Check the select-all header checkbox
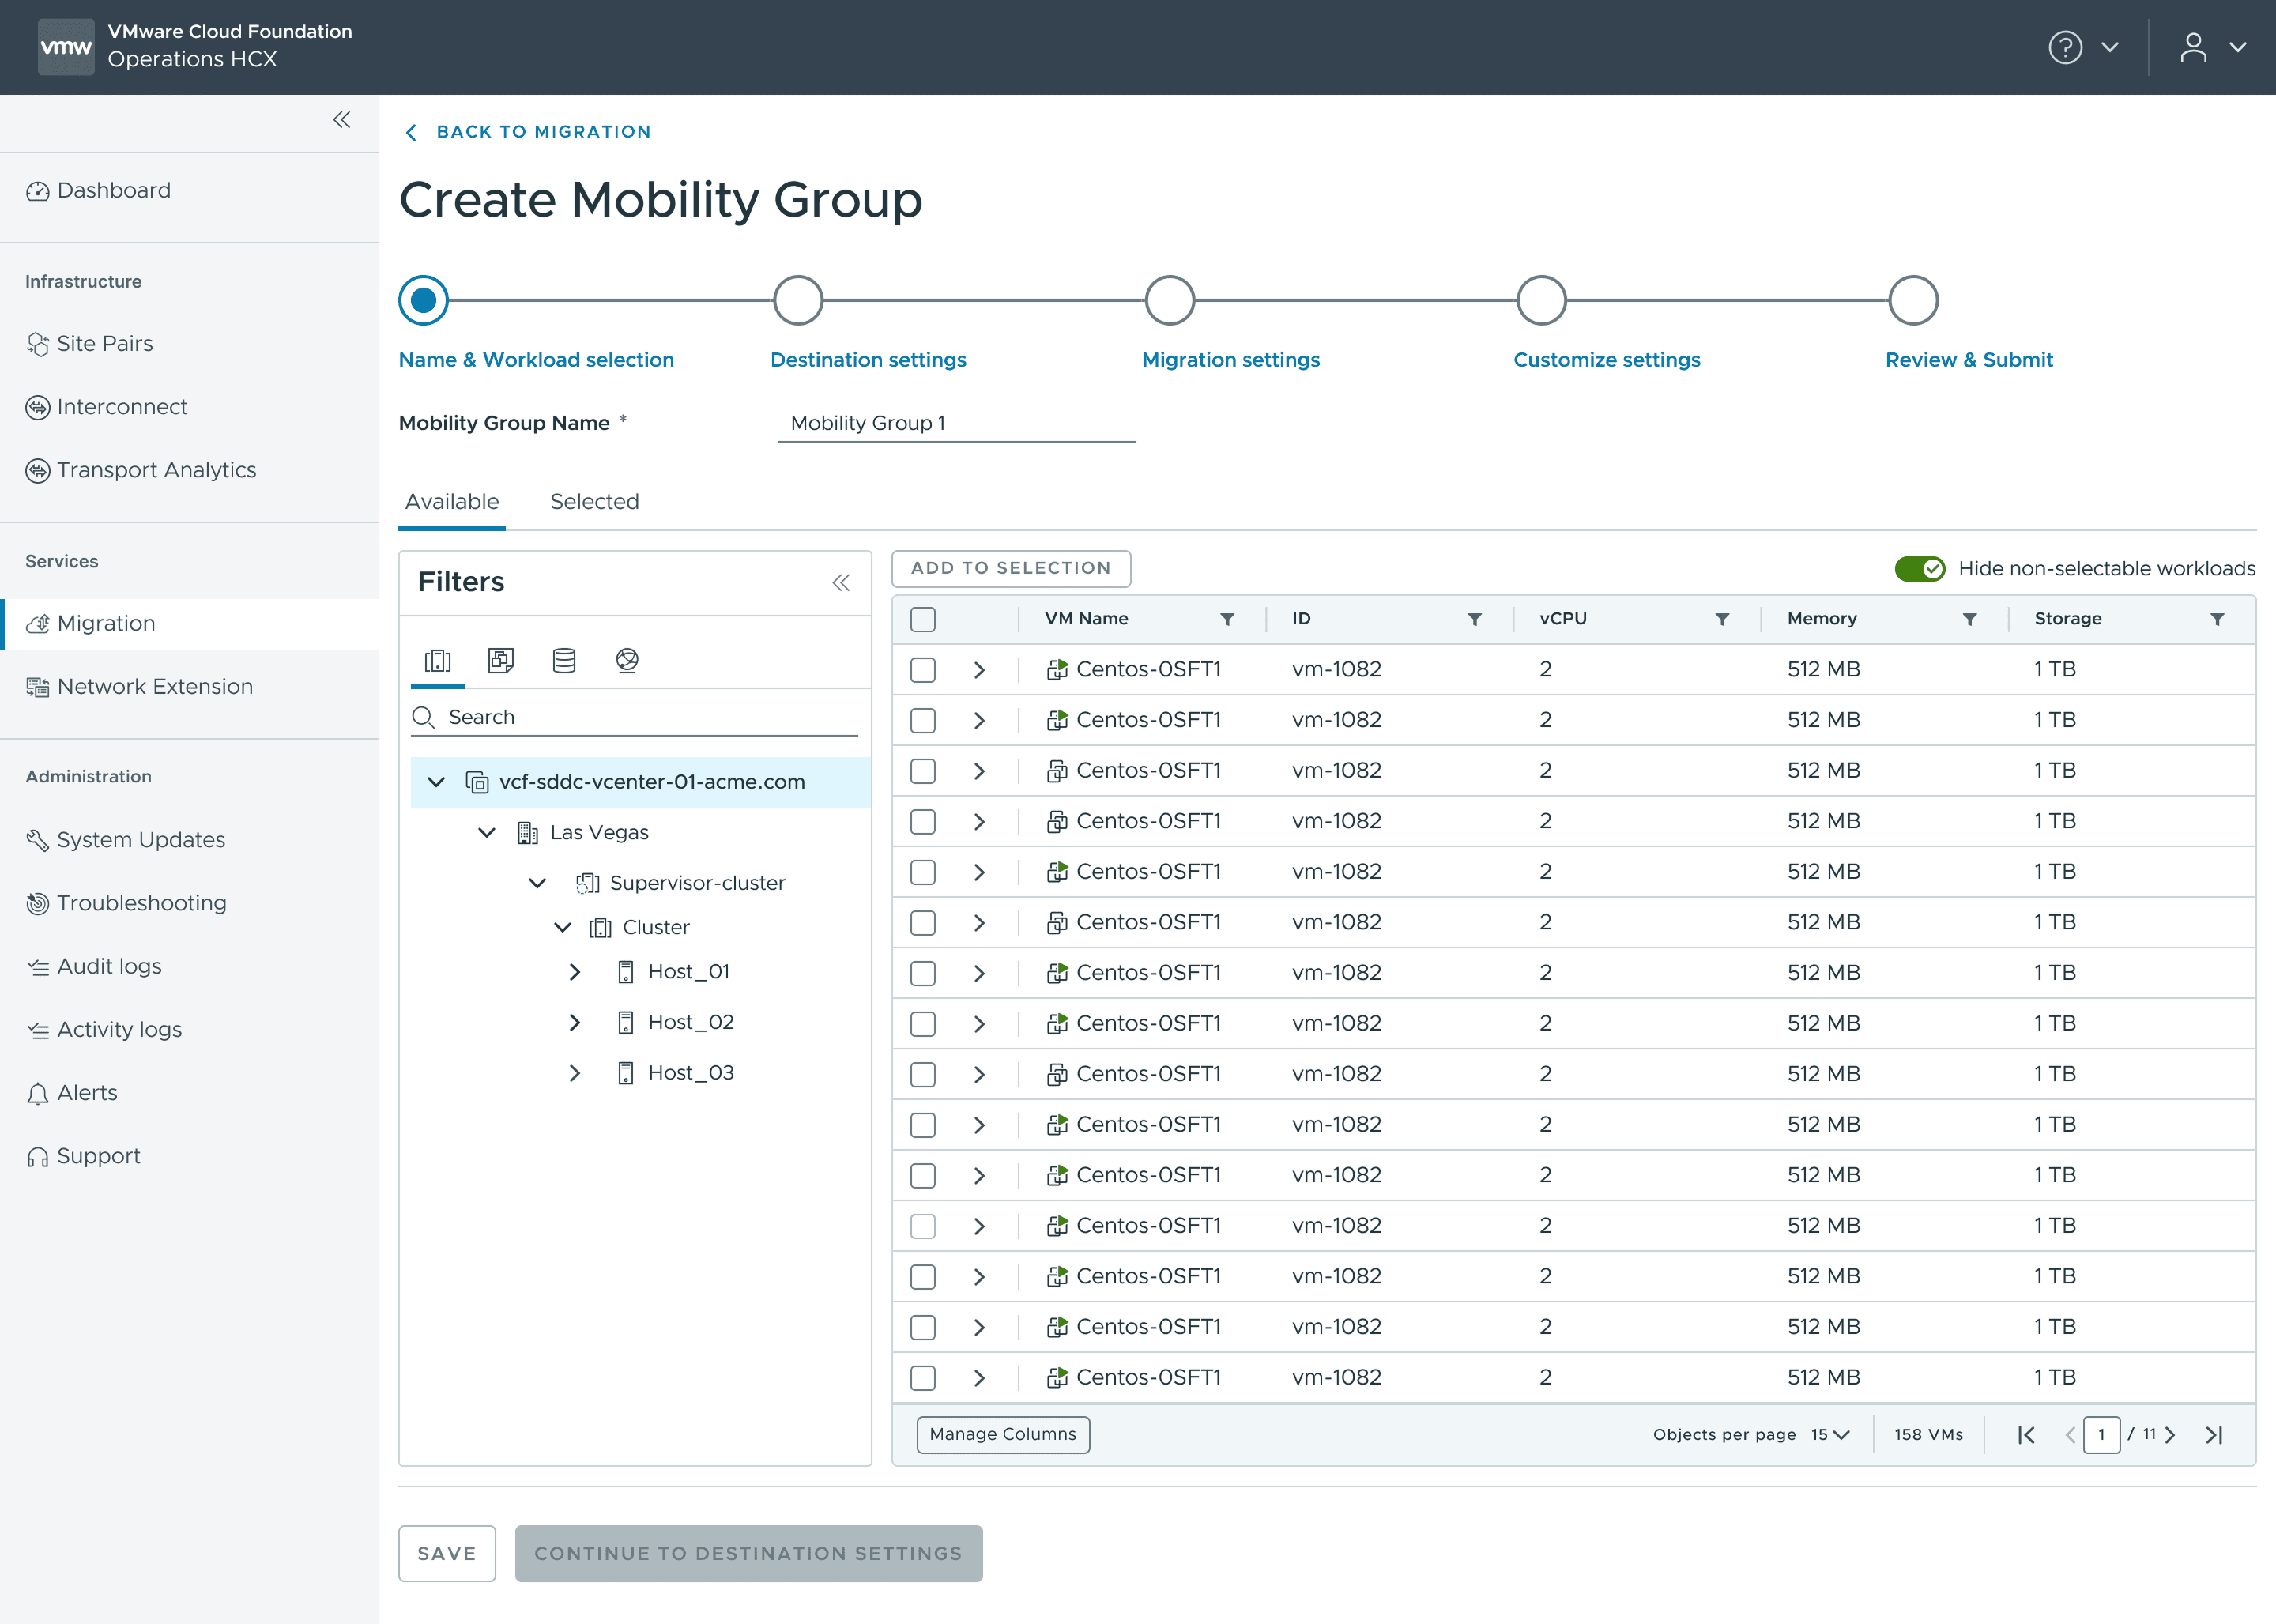The height and width of the screenshot is (1624, 2276). [922, 619]
